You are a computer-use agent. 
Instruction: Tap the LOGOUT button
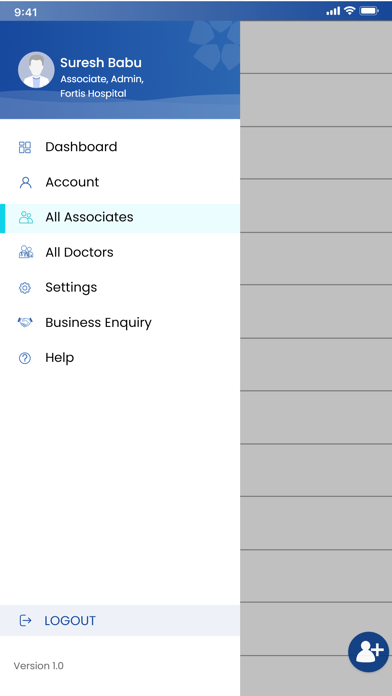120,621
